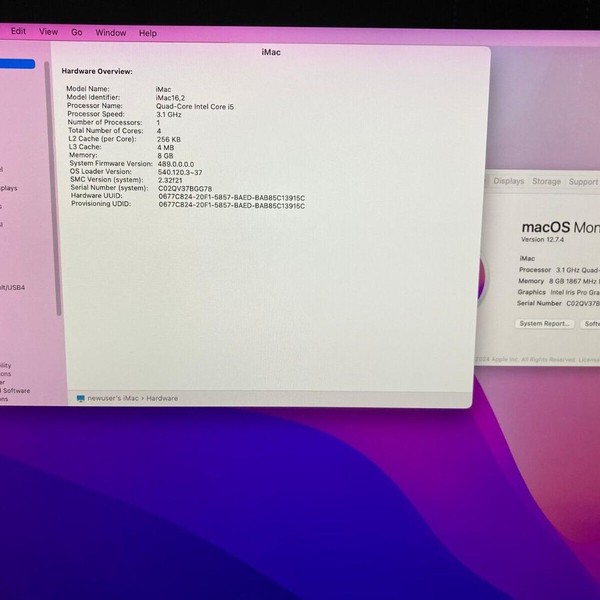Select the Model Identifier value iMac16,2
This screenshot has height=600, width=600.
pos(170,98)
